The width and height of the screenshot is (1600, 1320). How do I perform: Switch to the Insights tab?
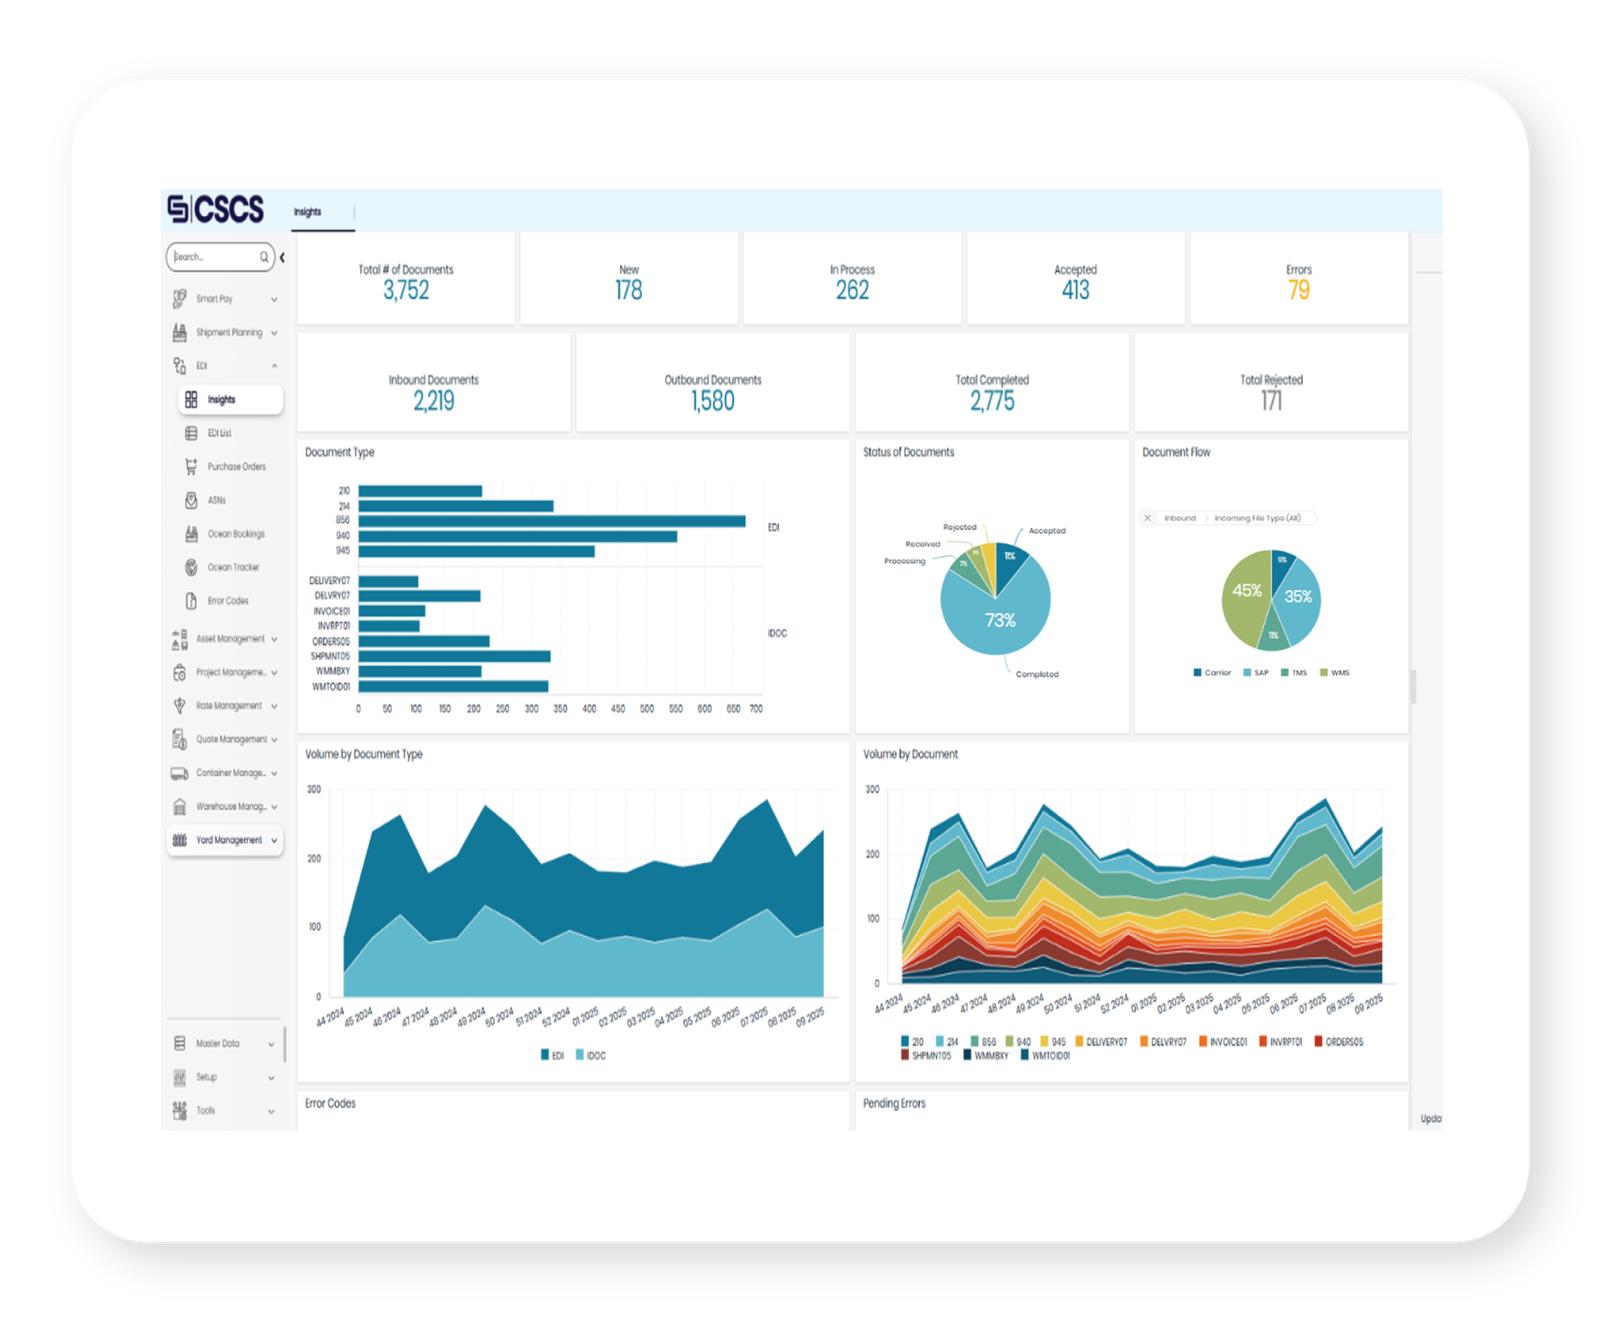click(x=308, y=212)
